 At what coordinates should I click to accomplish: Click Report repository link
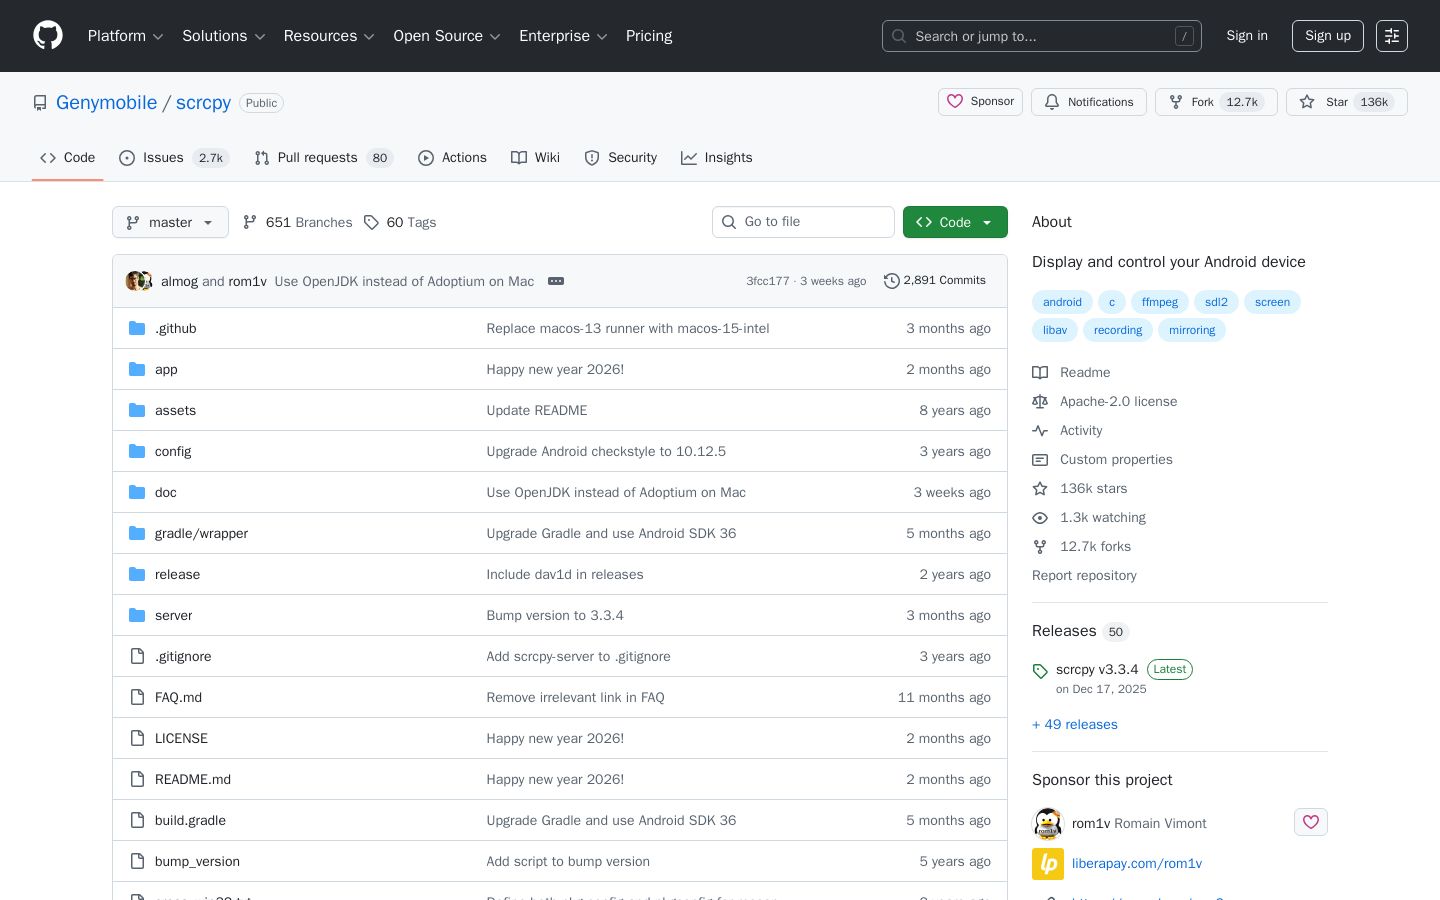(1084, 576)
